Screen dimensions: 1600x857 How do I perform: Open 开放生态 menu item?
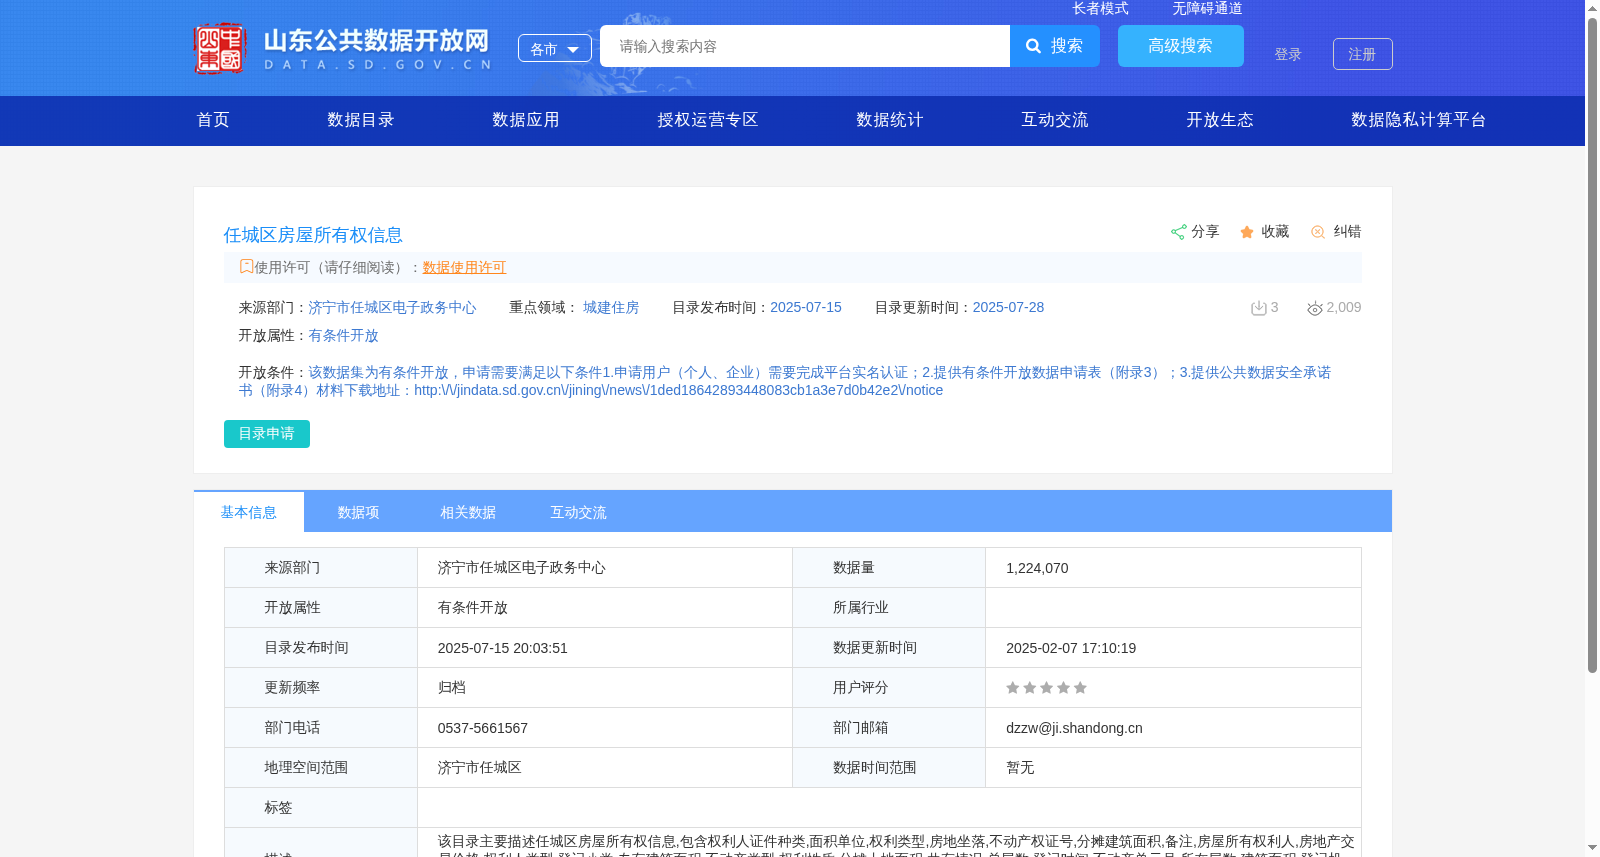[x=1220, y=120]
